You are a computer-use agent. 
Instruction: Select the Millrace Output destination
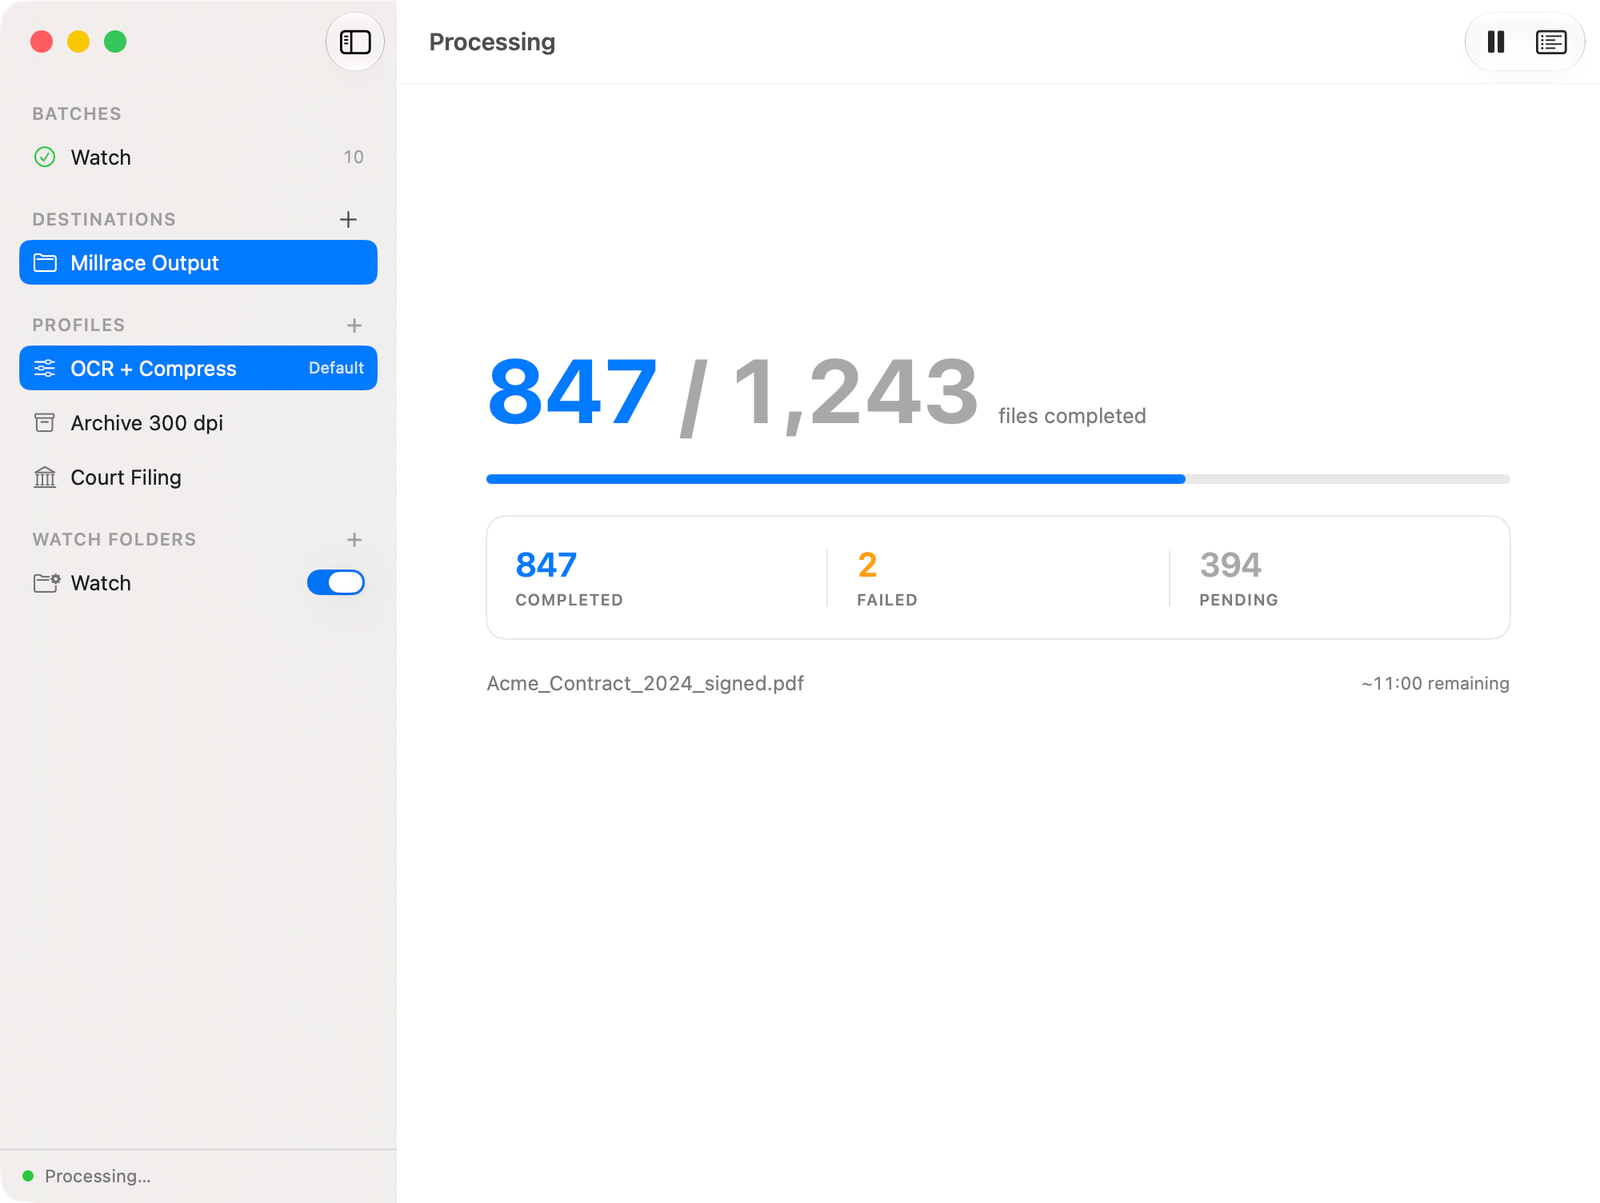(x=198, y=263)
